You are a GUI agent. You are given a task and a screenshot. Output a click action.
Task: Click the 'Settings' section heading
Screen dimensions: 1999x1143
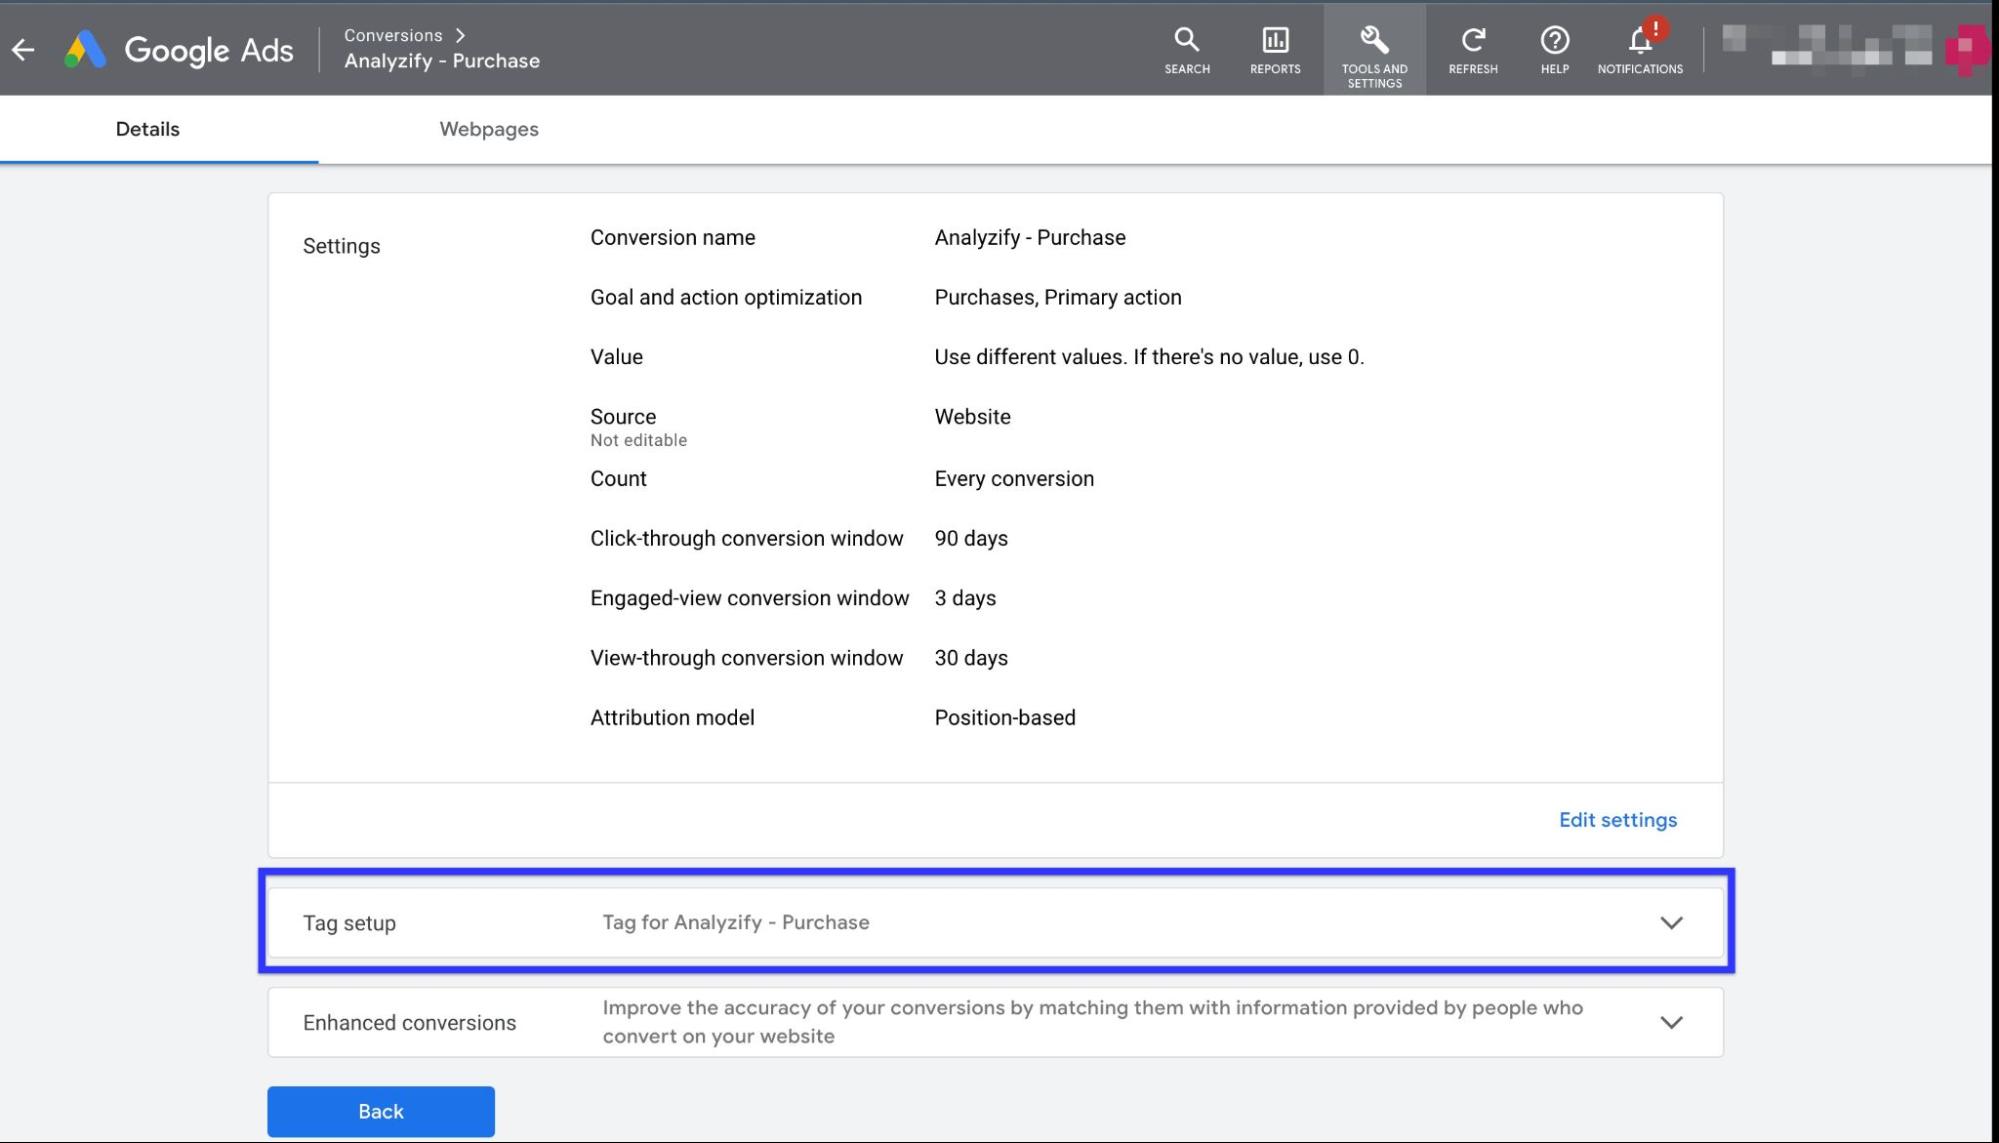(341, 246)
